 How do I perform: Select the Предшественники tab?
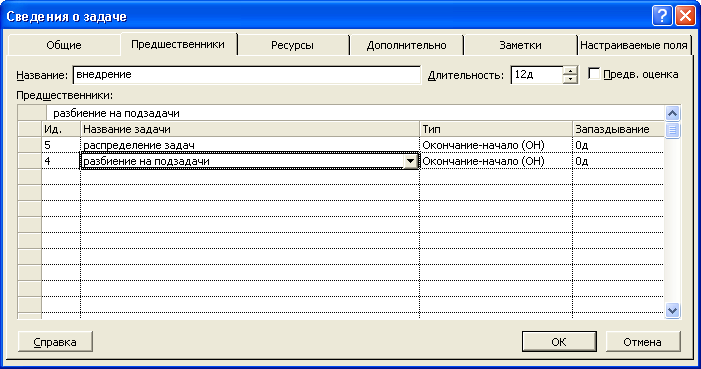(x=178, y=44)
